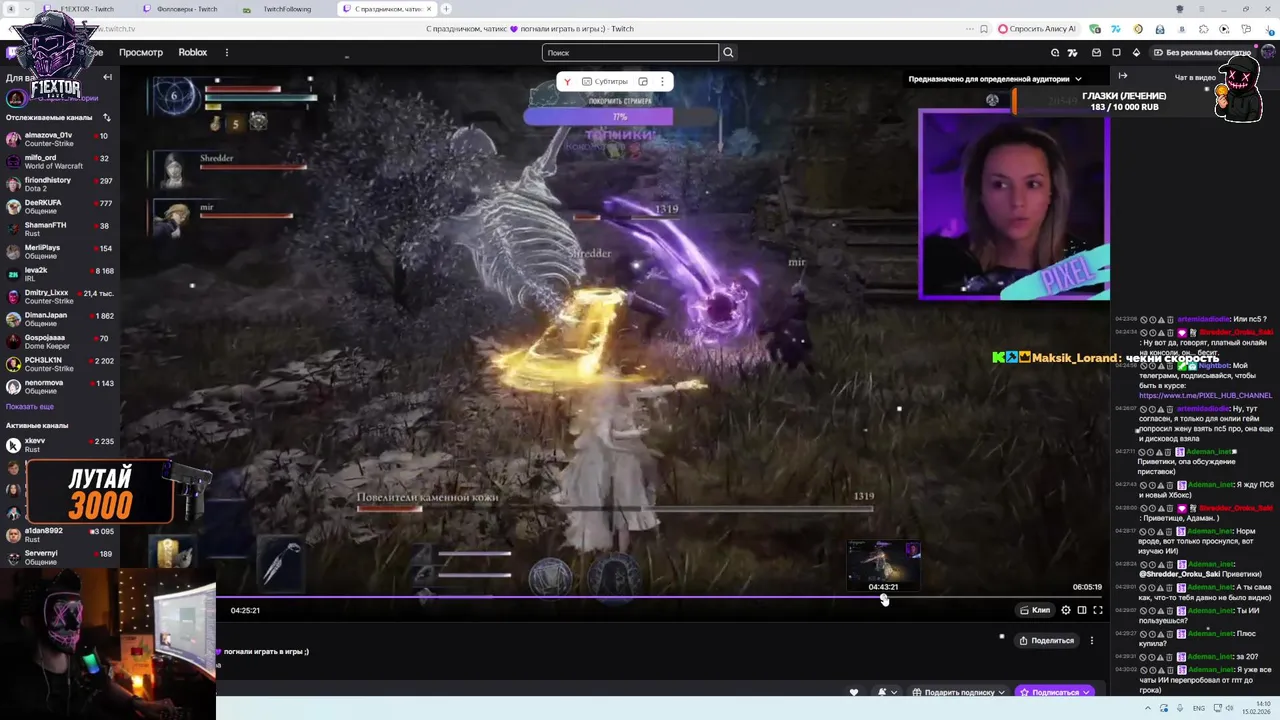Screen dimensions: 1280x720
Task: Click Поделиться share button
Action: tap(1046, 640)
